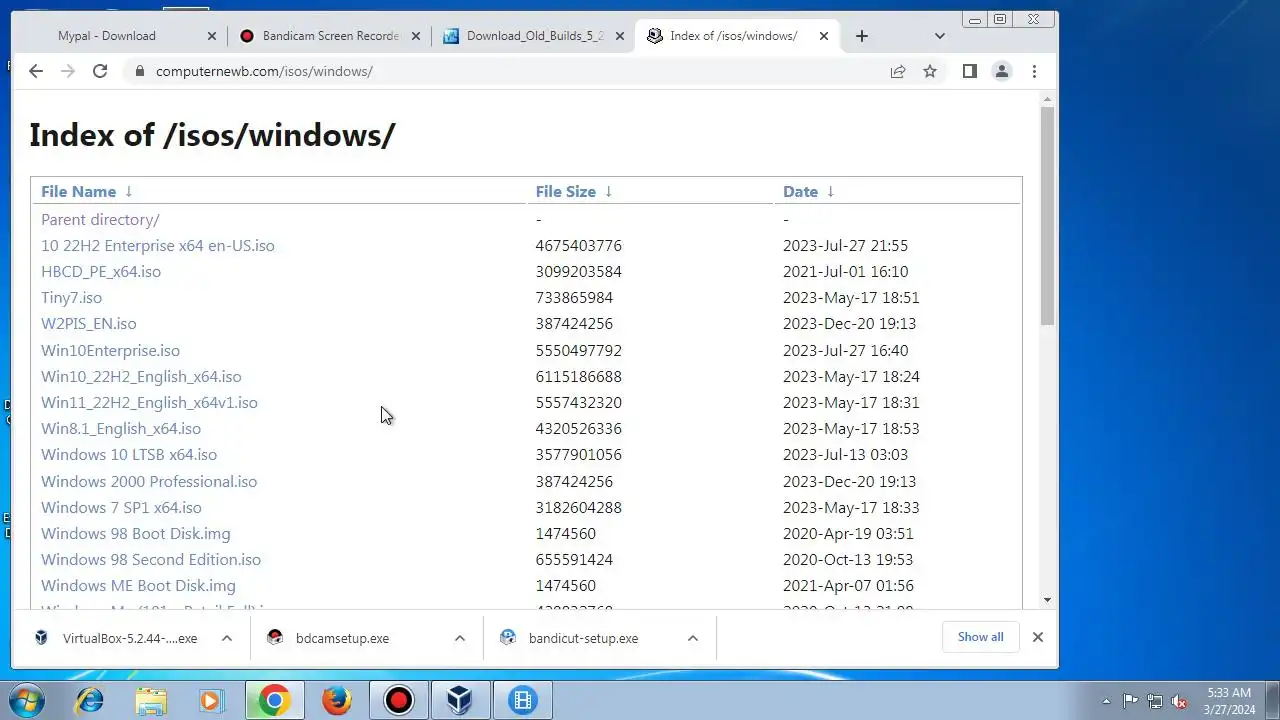Image resolution: width=1280 pixels, height=720 pixels.
Task: Switch to Bandicam Screen Recorder tab
Action: pyautogui.click(x=330, y=36)
